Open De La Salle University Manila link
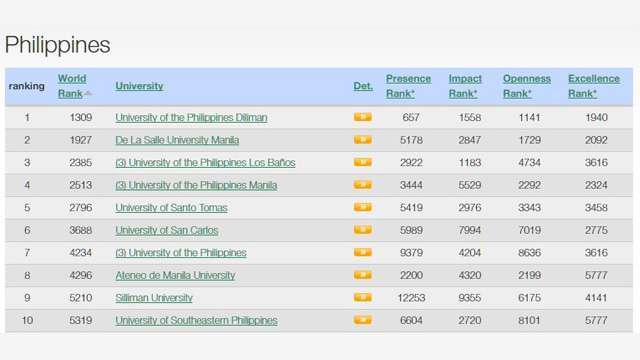The height and width of the screenshot is (360, 640). click(x=177, y=140)
